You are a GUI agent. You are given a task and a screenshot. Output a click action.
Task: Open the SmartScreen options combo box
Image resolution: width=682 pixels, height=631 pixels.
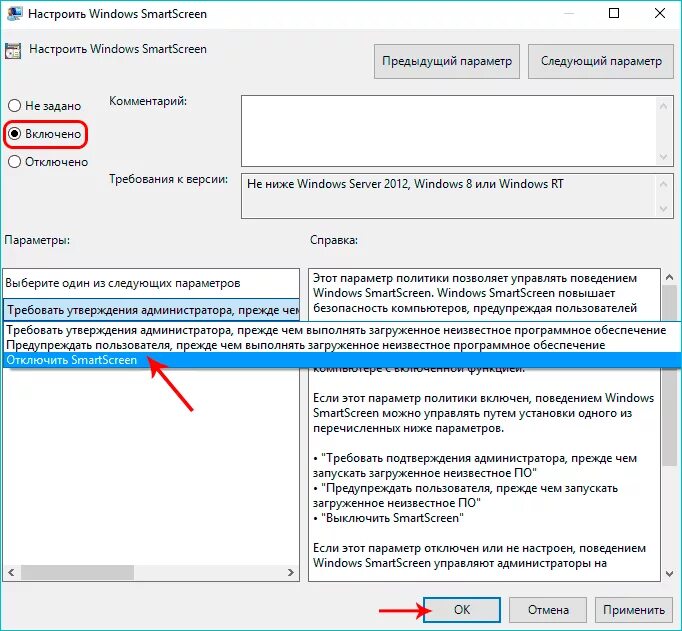(x=151, y=310)
